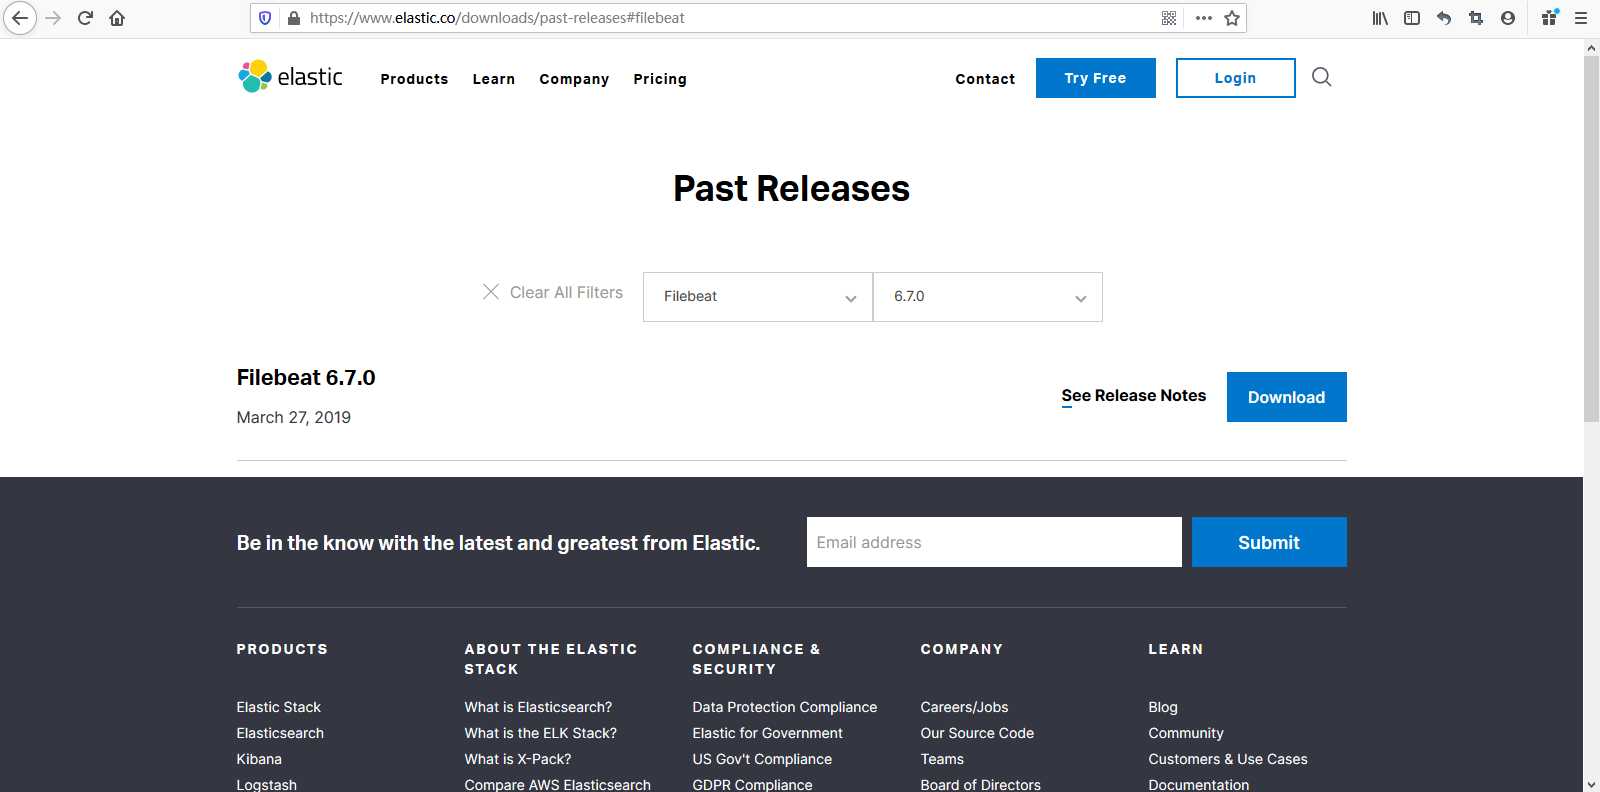Go to the browser Home page icon
Viewport: 1600px width, 792px height.
117,18
